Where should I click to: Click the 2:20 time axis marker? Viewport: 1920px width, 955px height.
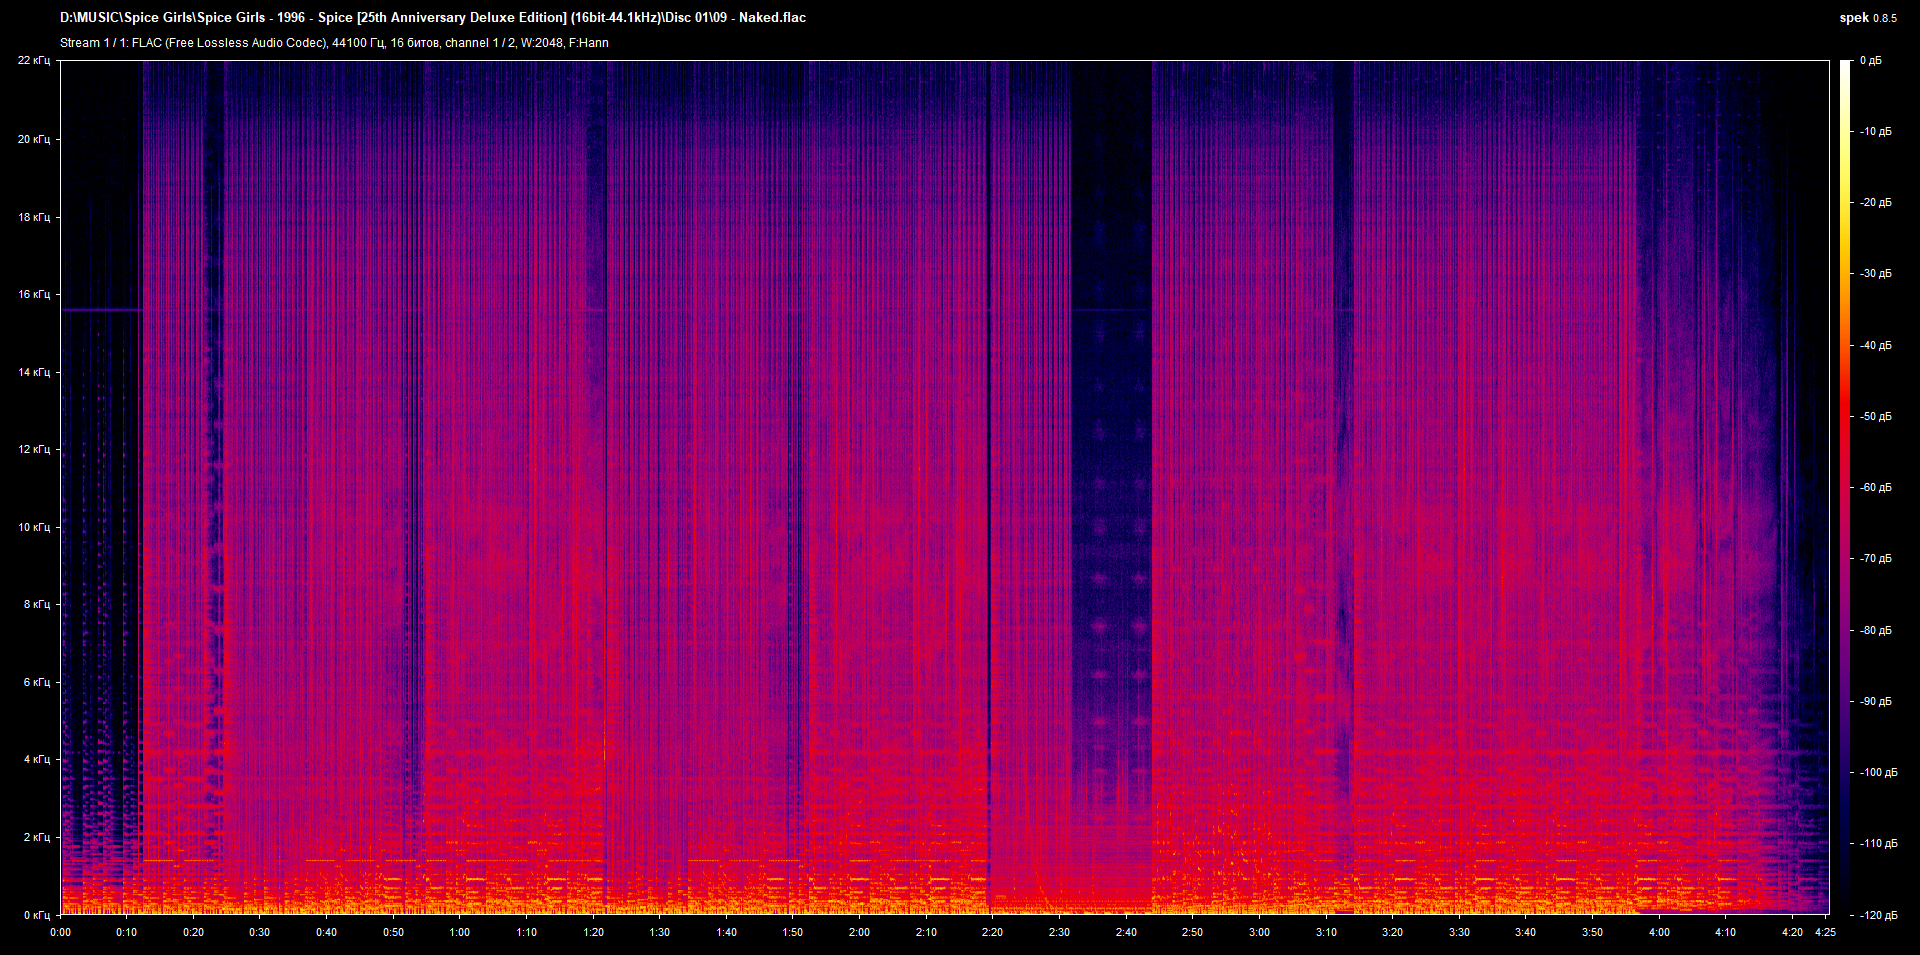(x=991, y=932)
